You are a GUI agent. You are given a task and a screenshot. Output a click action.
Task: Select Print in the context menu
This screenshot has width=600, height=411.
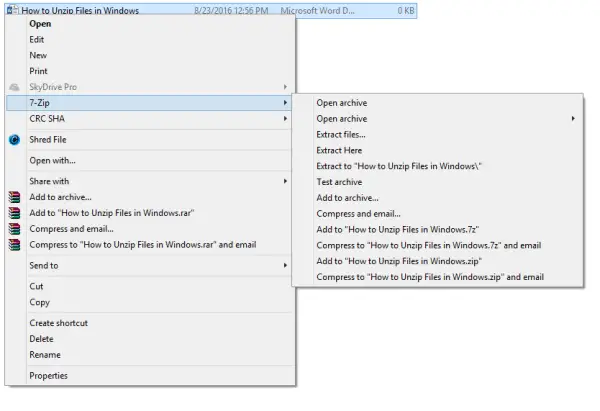pyautogui.click(x=150, y=71)
